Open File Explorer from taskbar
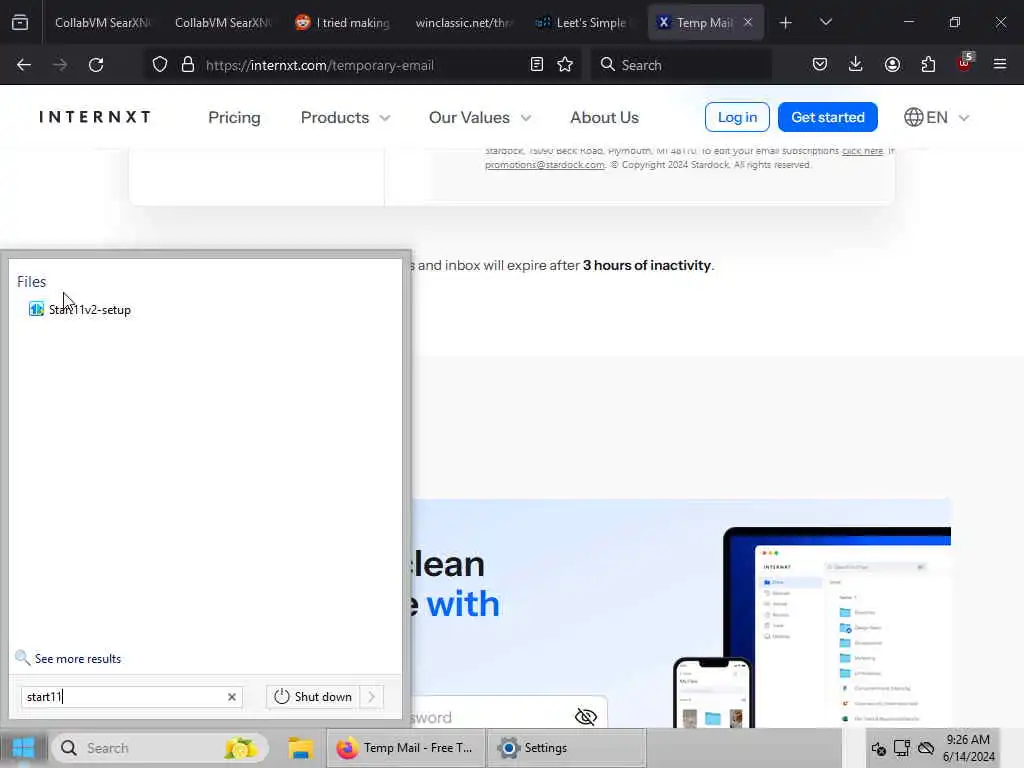Viewport: 1024px width, 768px height. pos(300,748)
